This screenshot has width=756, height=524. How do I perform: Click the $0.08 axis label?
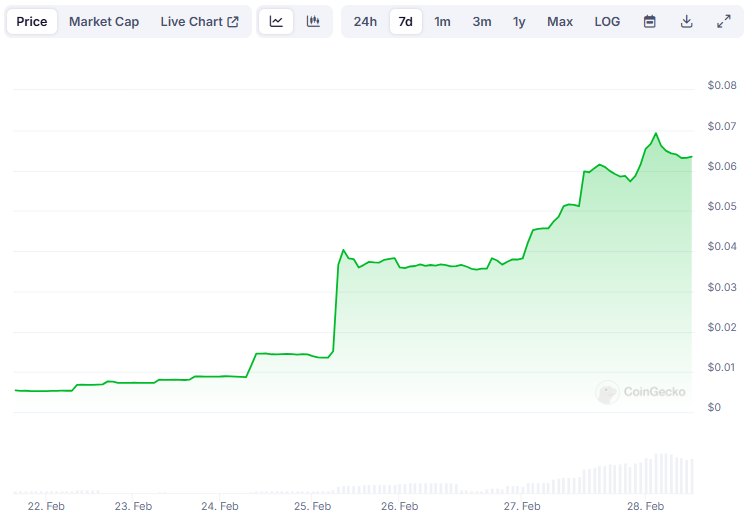(722, 85)
